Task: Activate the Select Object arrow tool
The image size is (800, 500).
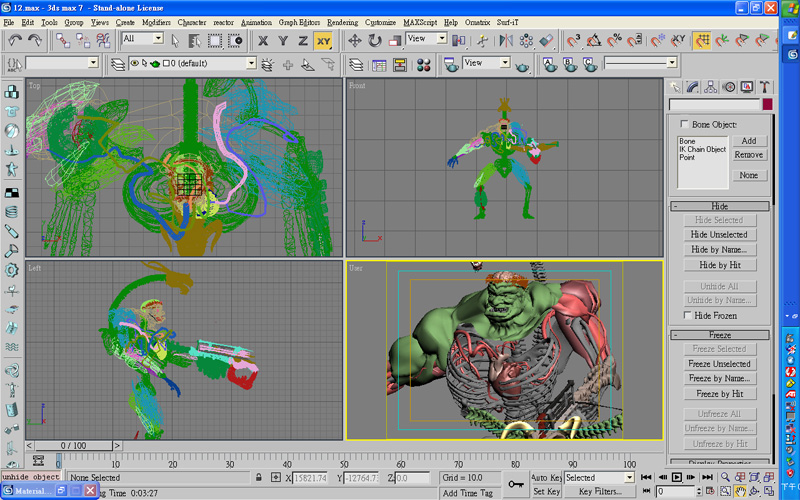Action: [x=175, y=40]
